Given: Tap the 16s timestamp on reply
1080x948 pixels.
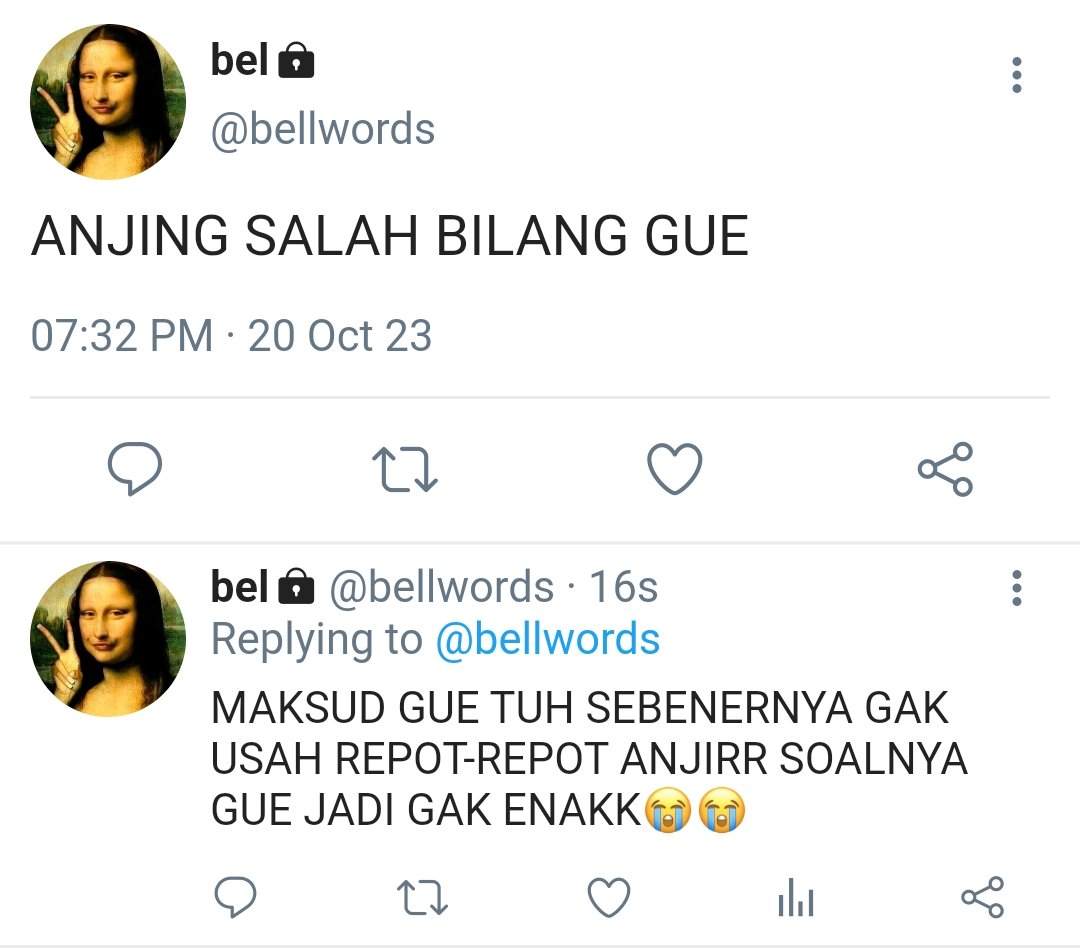Looking at the screenshot, I should [624, 587].
